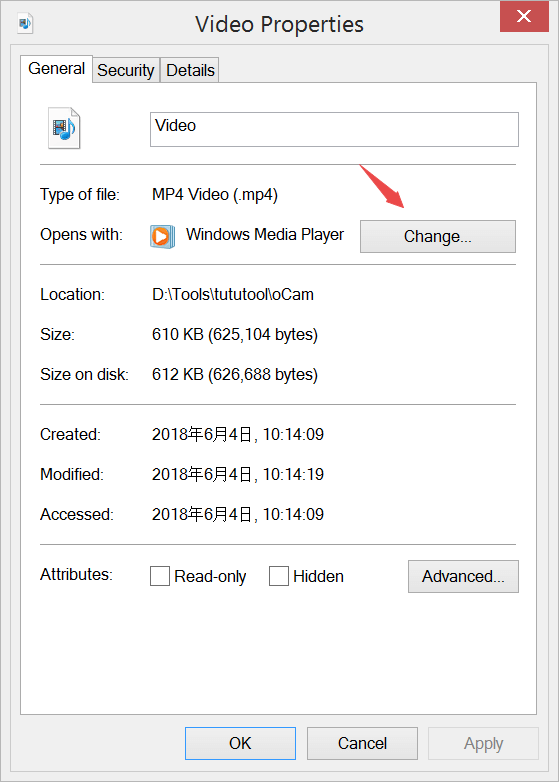Click the MP4 Video (.mp4) type text
The height and width of the screenshot is (782, 559).
[215, 195]
